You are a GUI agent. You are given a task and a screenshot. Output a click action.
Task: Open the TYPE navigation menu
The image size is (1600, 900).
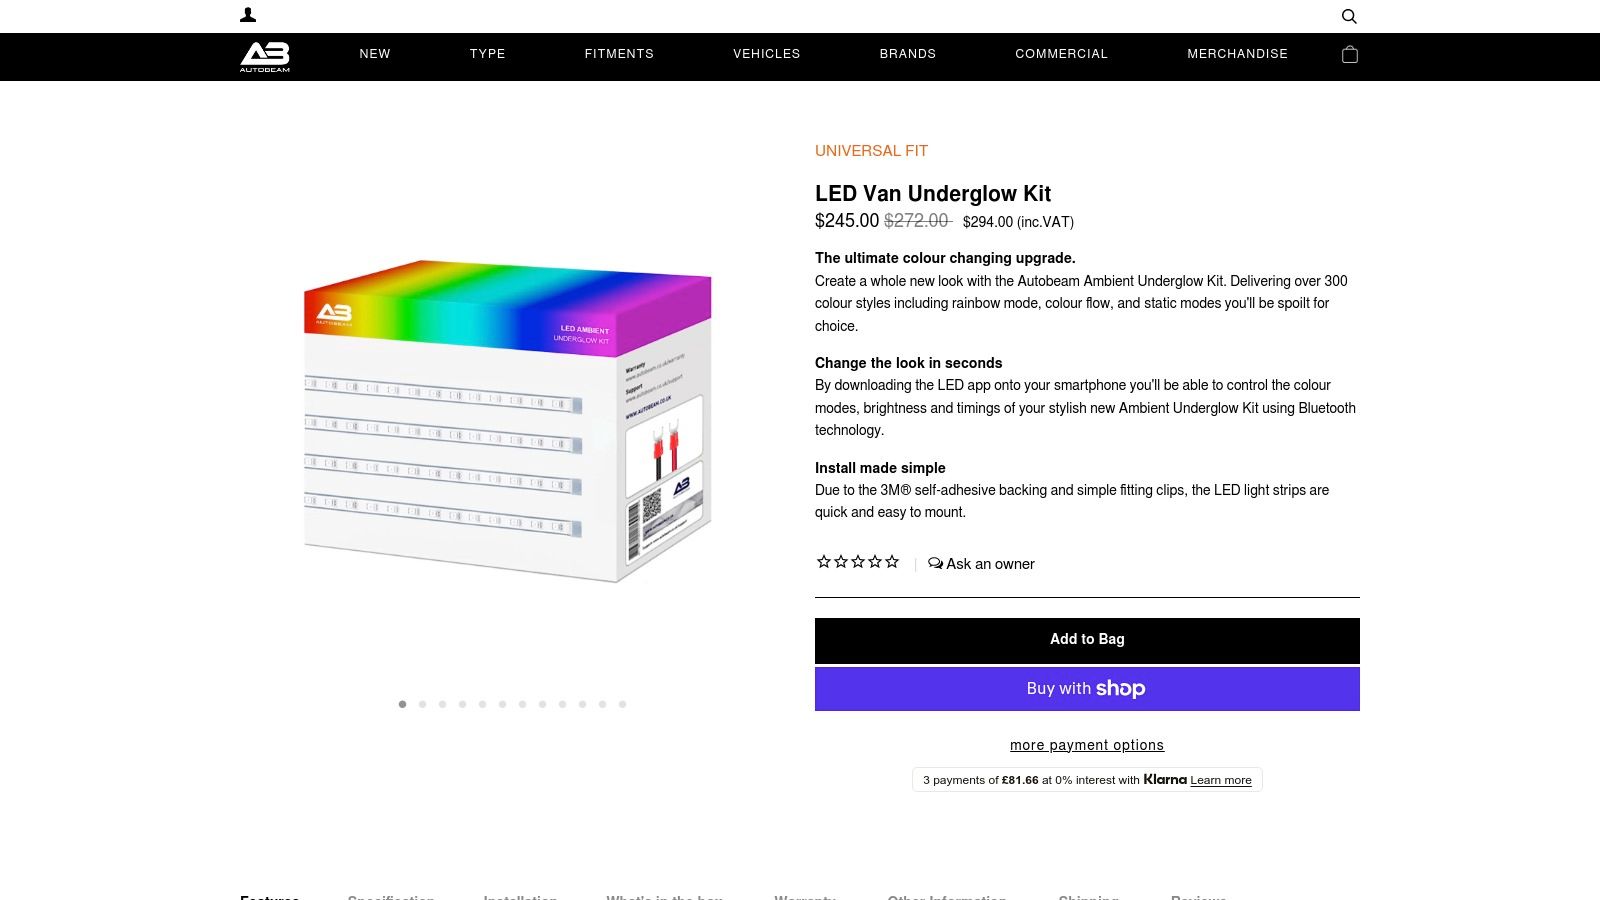click(x=487, y=54)
